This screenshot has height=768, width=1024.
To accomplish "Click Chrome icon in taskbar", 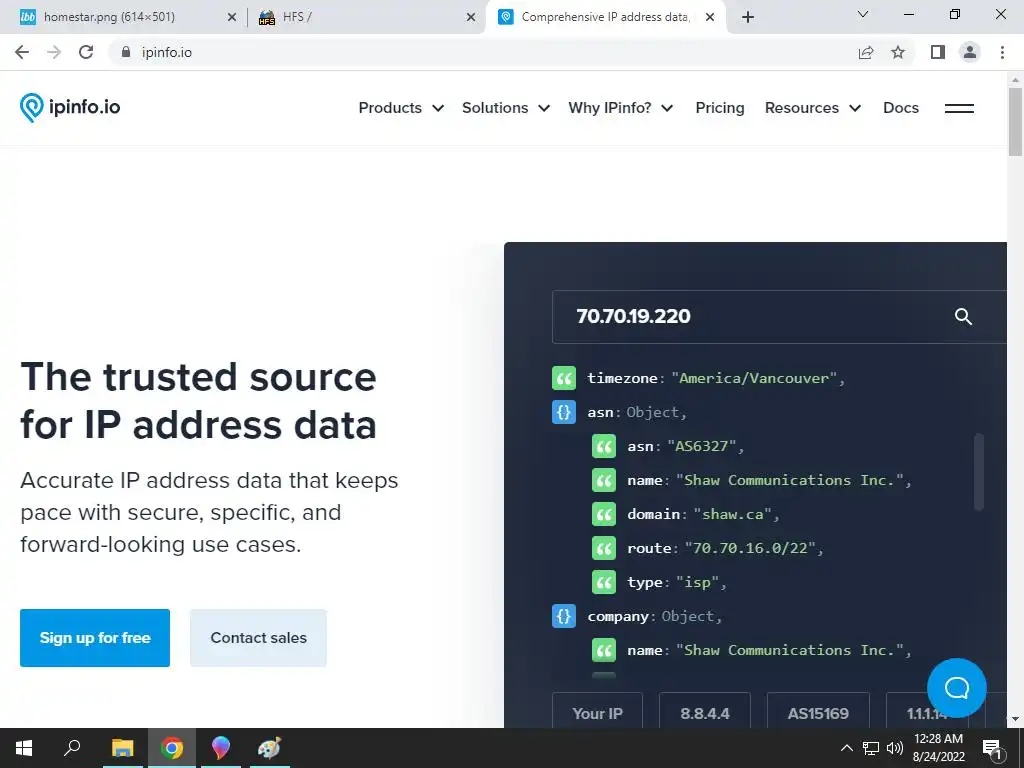I will 172,748.
